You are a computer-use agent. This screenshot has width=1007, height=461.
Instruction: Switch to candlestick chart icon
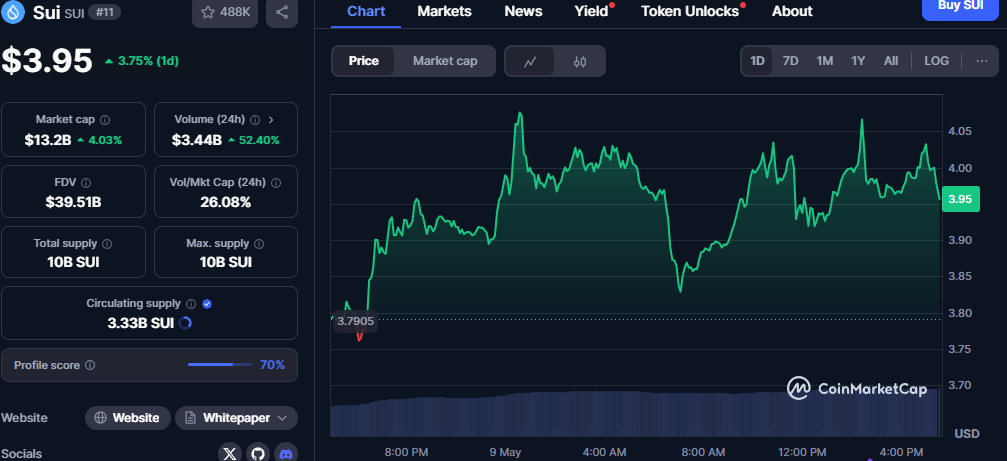(580, 62)
